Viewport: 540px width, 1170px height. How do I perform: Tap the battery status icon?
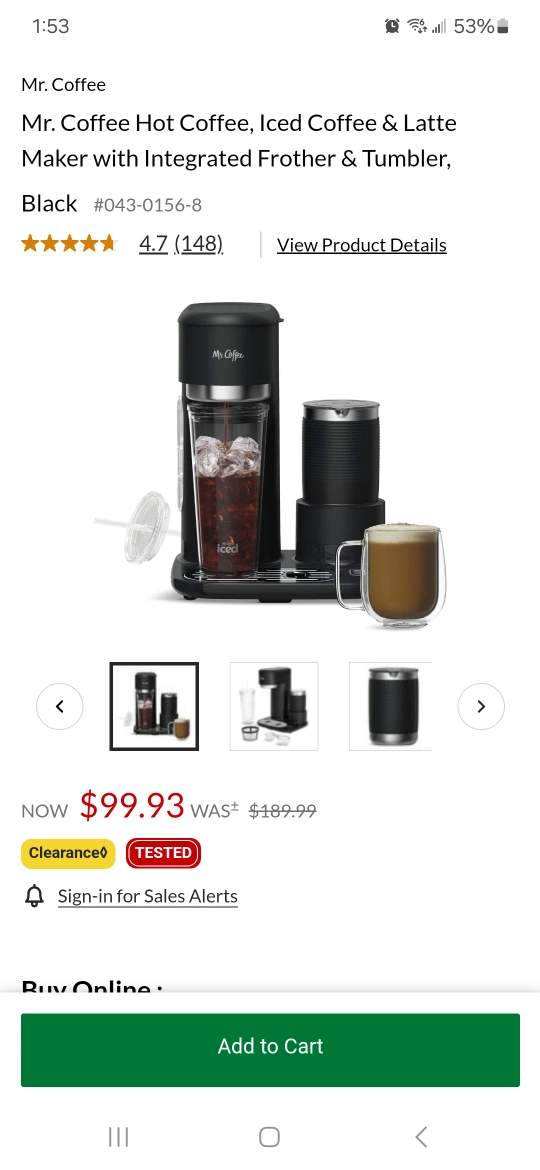coord(503,26)
